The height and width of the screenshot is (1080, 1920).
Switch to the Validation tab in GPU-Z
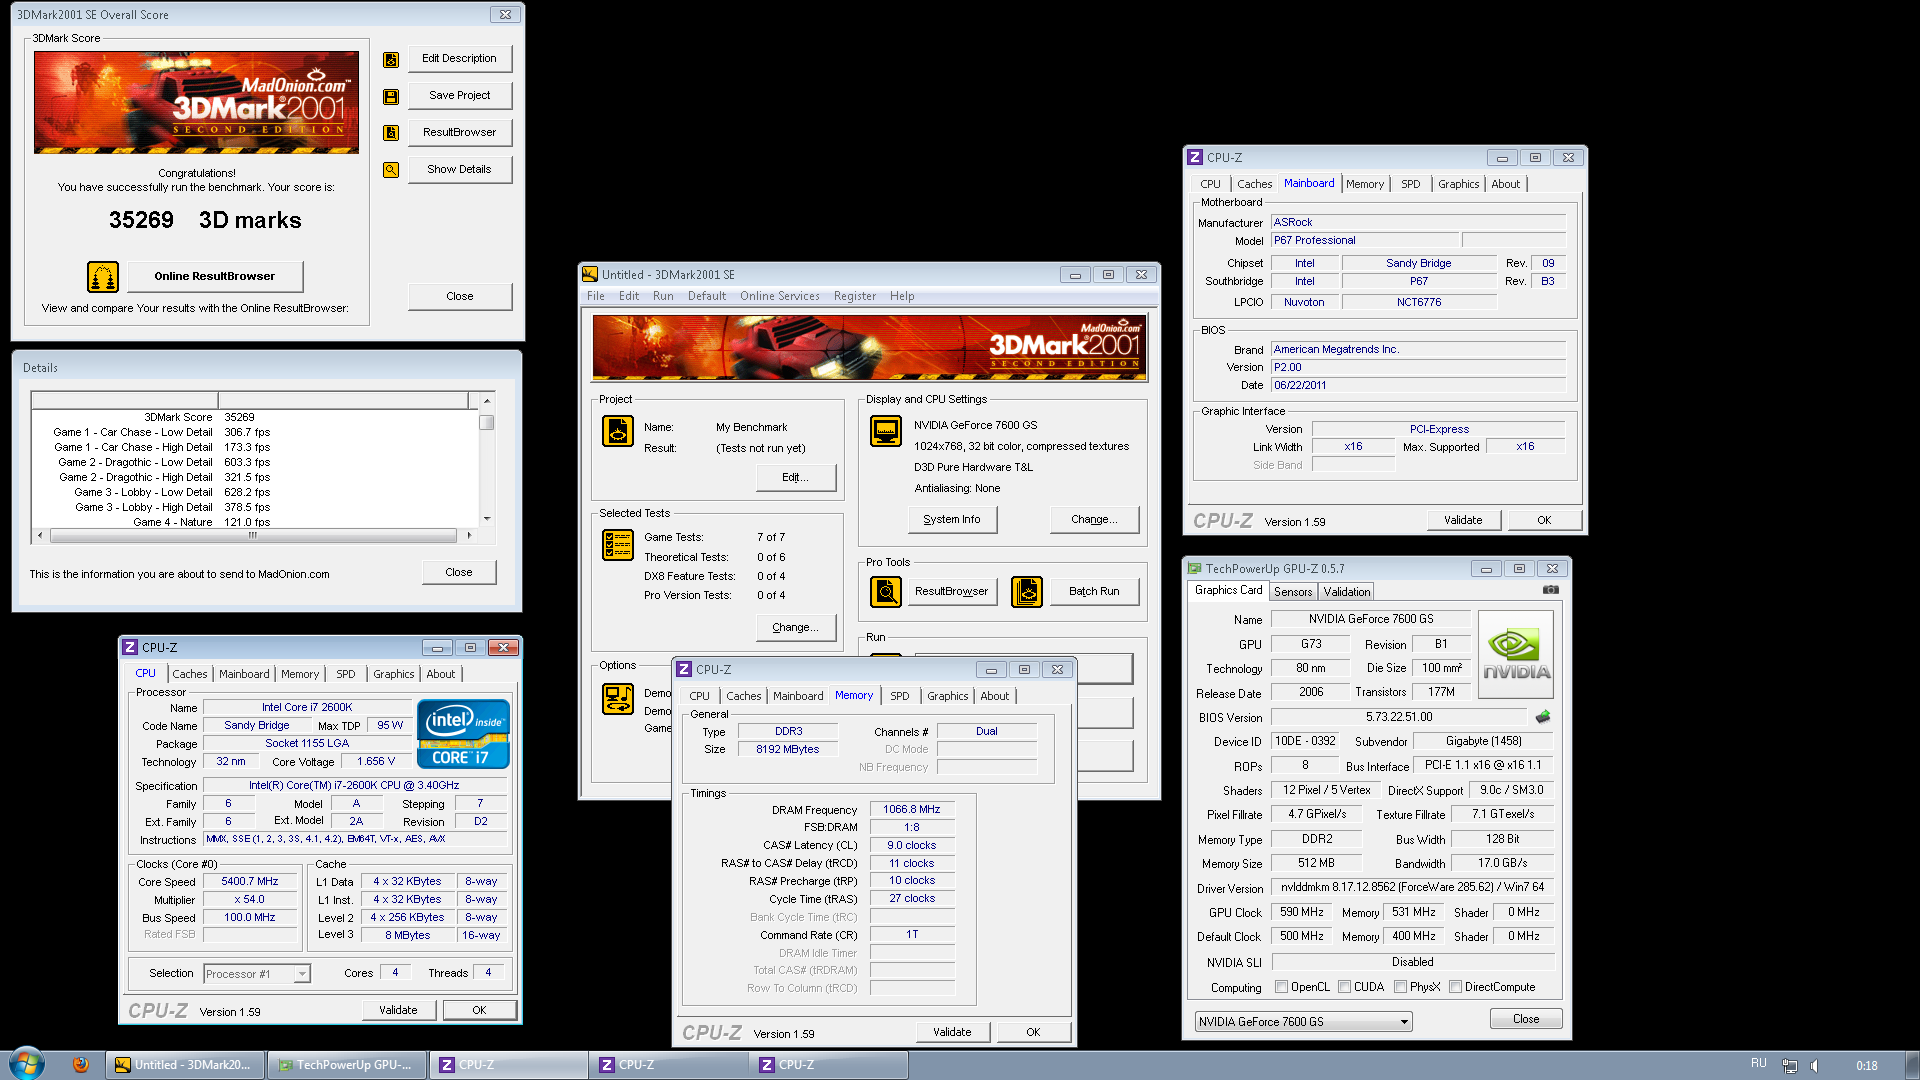1347,592
